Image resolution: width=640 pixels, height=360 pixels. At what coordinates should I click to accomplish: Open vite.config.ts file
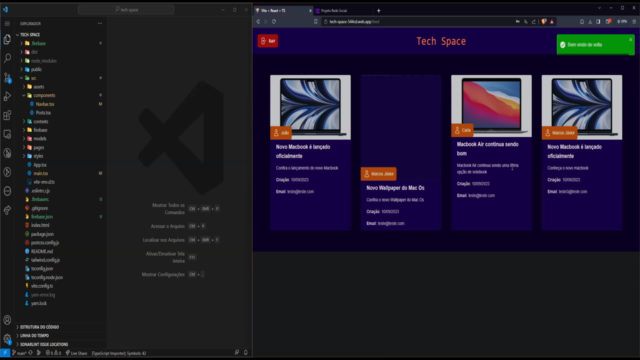click(x=42, y=286)
